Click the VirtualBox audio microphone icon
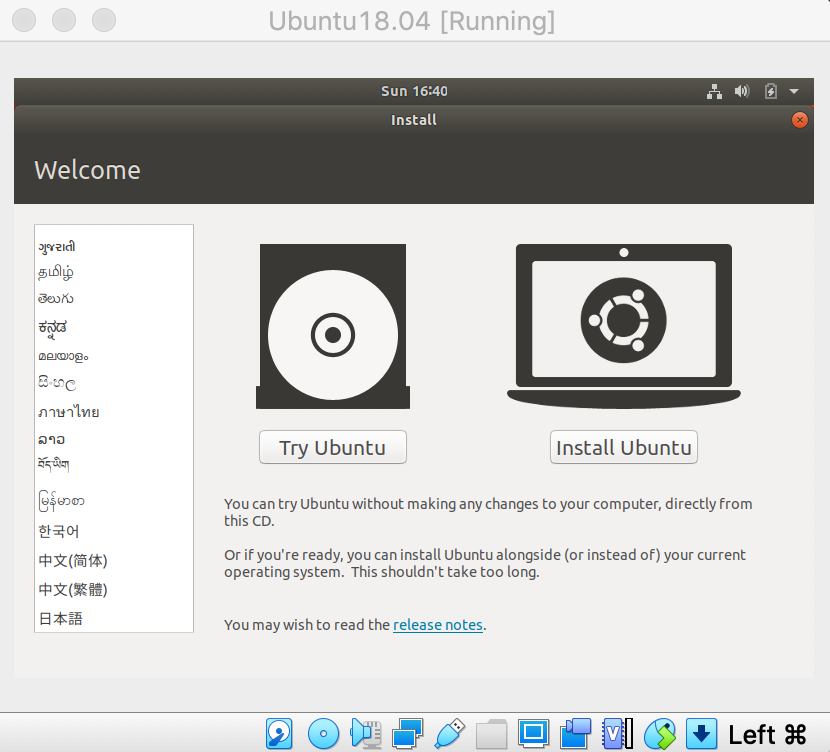 (x=366, y=734)
